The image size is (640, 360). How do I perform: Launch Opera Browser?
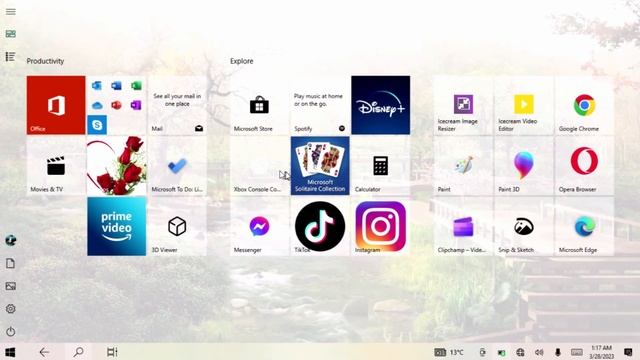click(x=584, y=166)
